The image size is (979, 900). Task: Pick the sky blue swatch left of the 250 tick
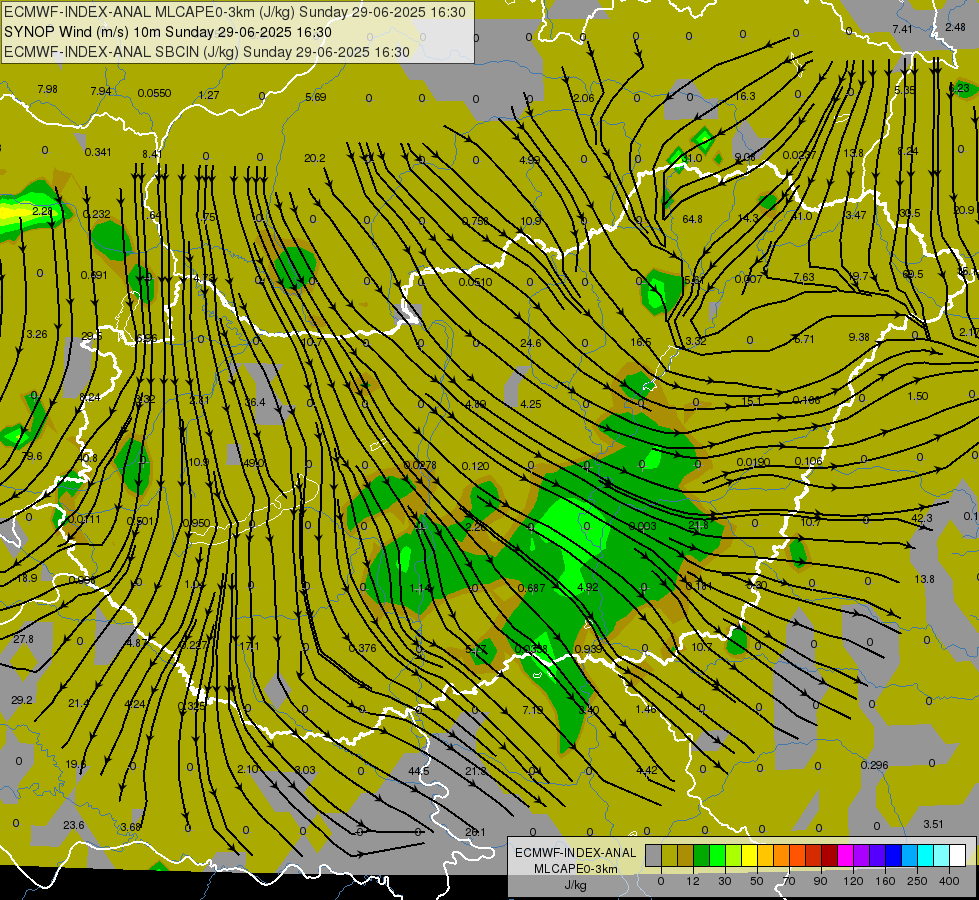910,855
